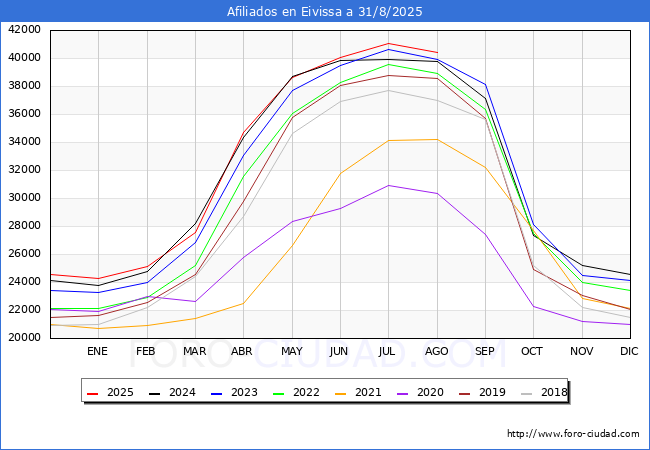
Task: Click the '2024' legend label
Action: click(182, 392)
